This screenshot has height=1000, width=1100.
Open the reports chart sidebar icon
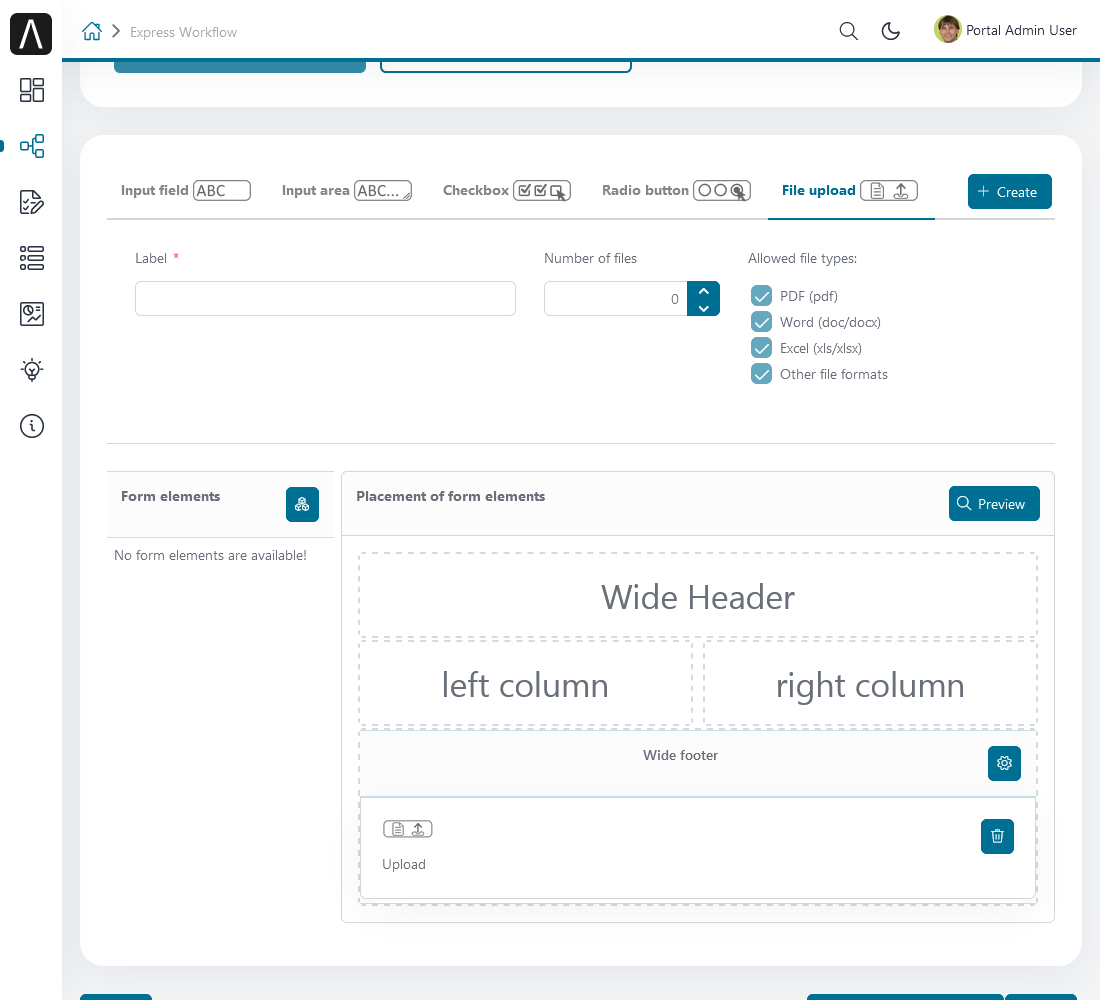(32, 314)
